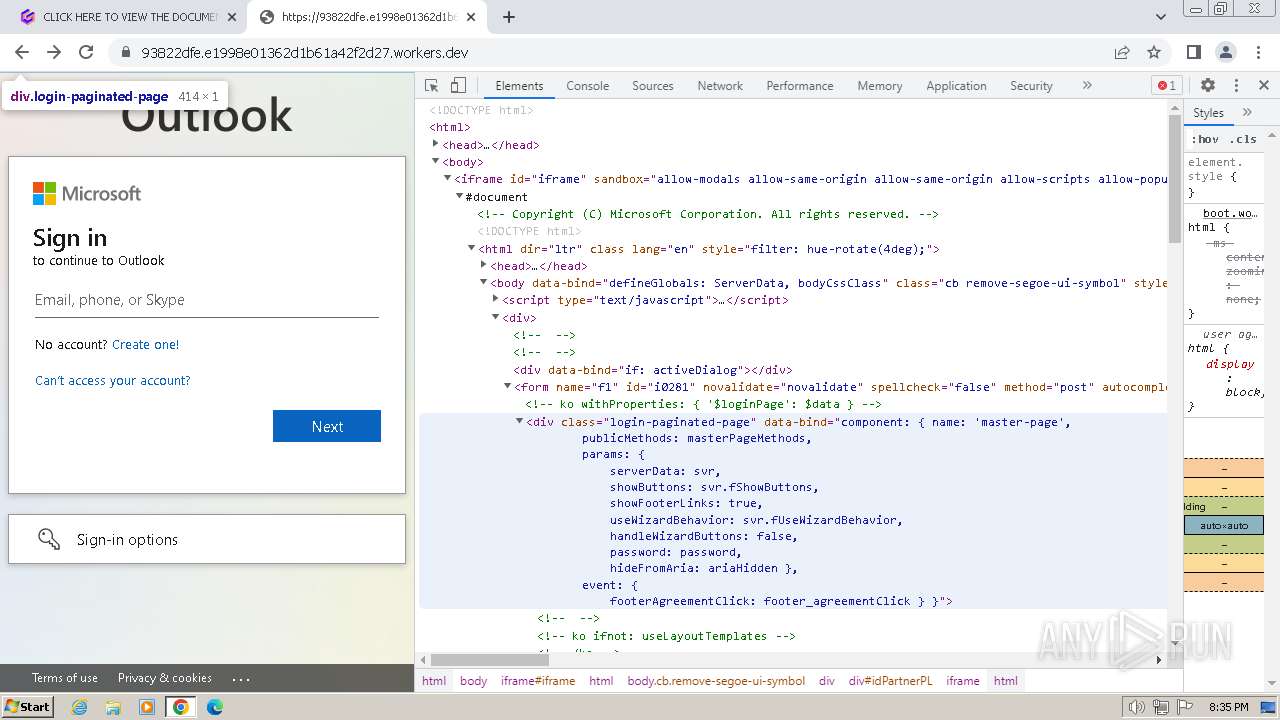
Task: Select the Styles pane tab
Action: [x=1208, y=112]
